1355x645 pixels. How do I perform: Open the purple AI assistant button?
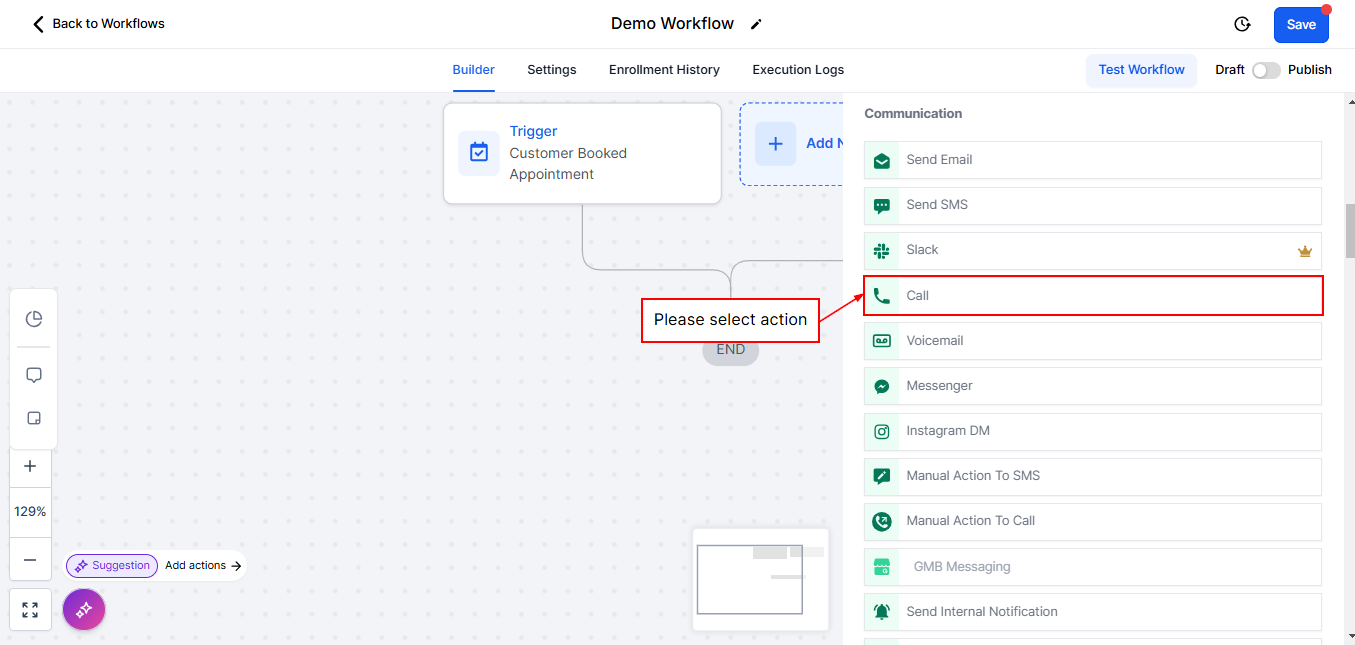tap(84, 609)
